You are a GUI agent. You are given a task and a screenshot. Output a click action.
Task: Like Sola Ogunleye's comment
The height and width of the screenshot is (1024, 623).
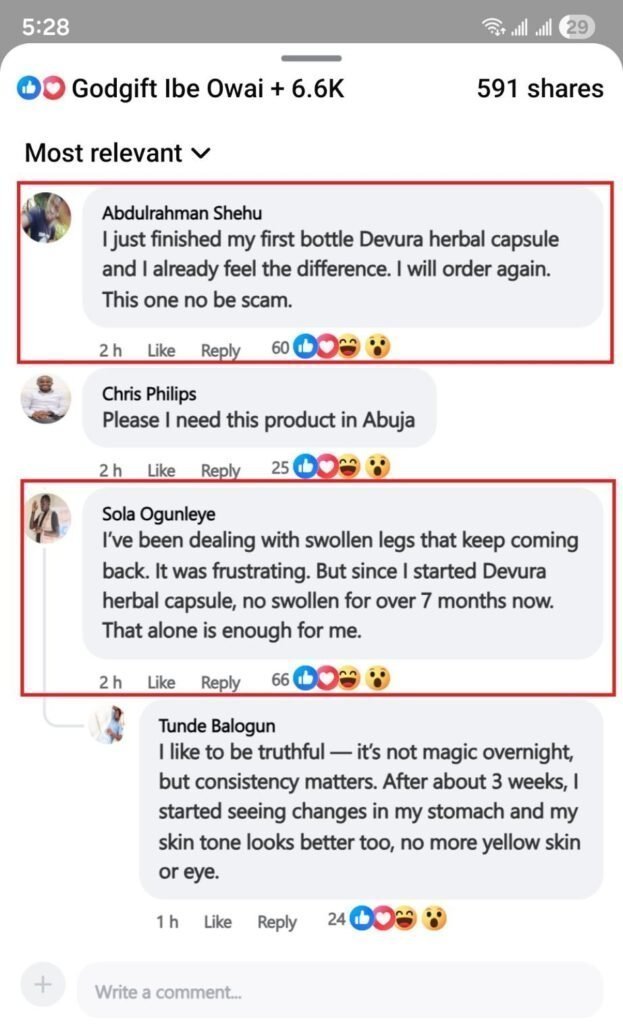point(161,682)
